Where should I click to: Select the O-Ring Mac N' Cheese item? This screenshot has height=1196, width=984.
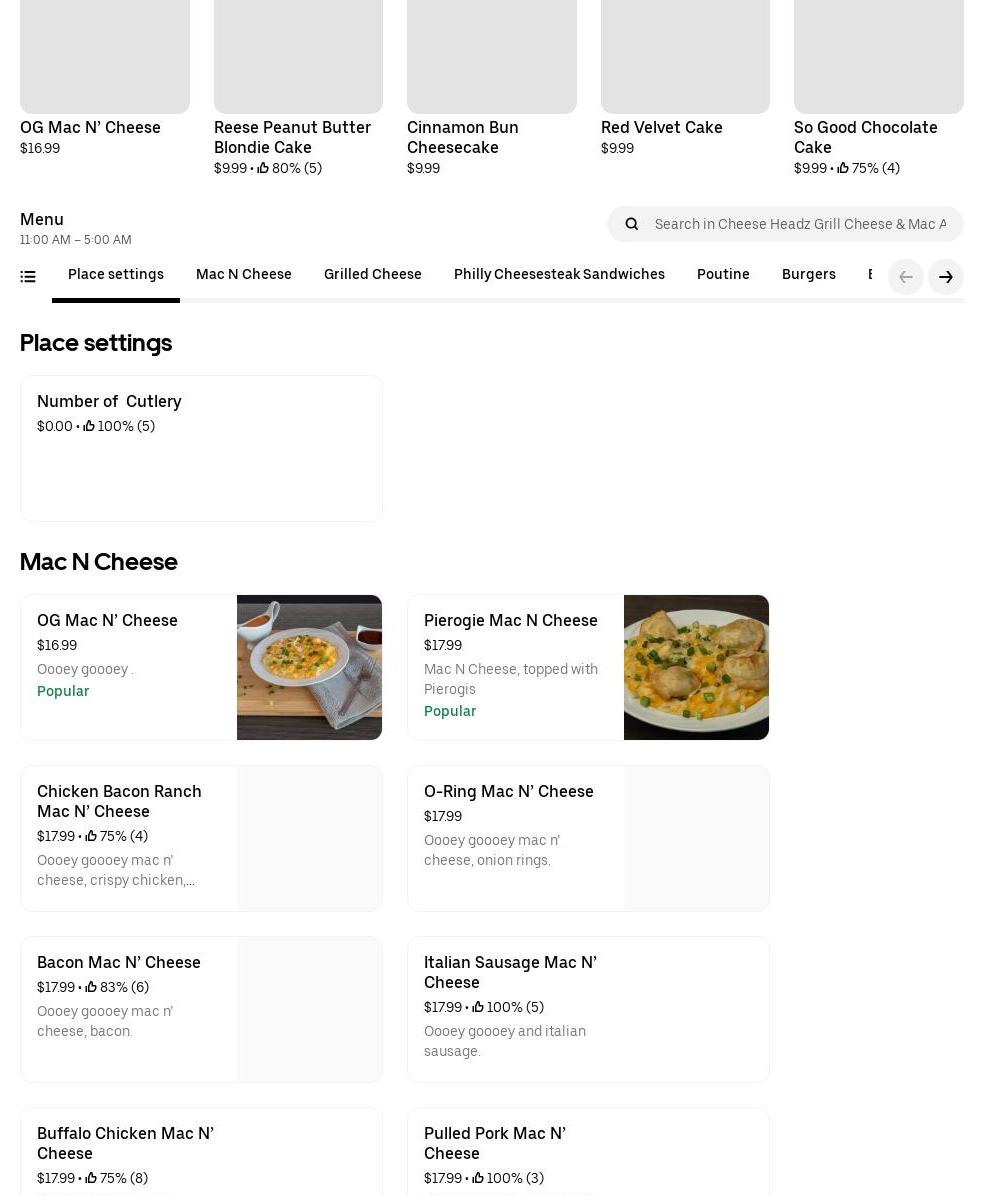(508, 791)
